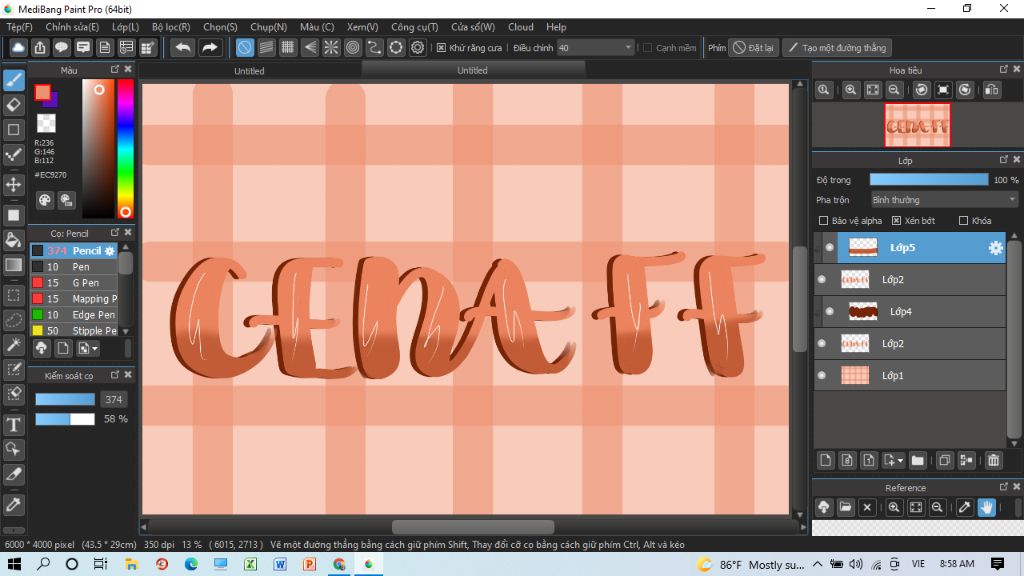Adjust the Độ trong opacity slider
The image size is (1024, 576).
click(929, 180)
